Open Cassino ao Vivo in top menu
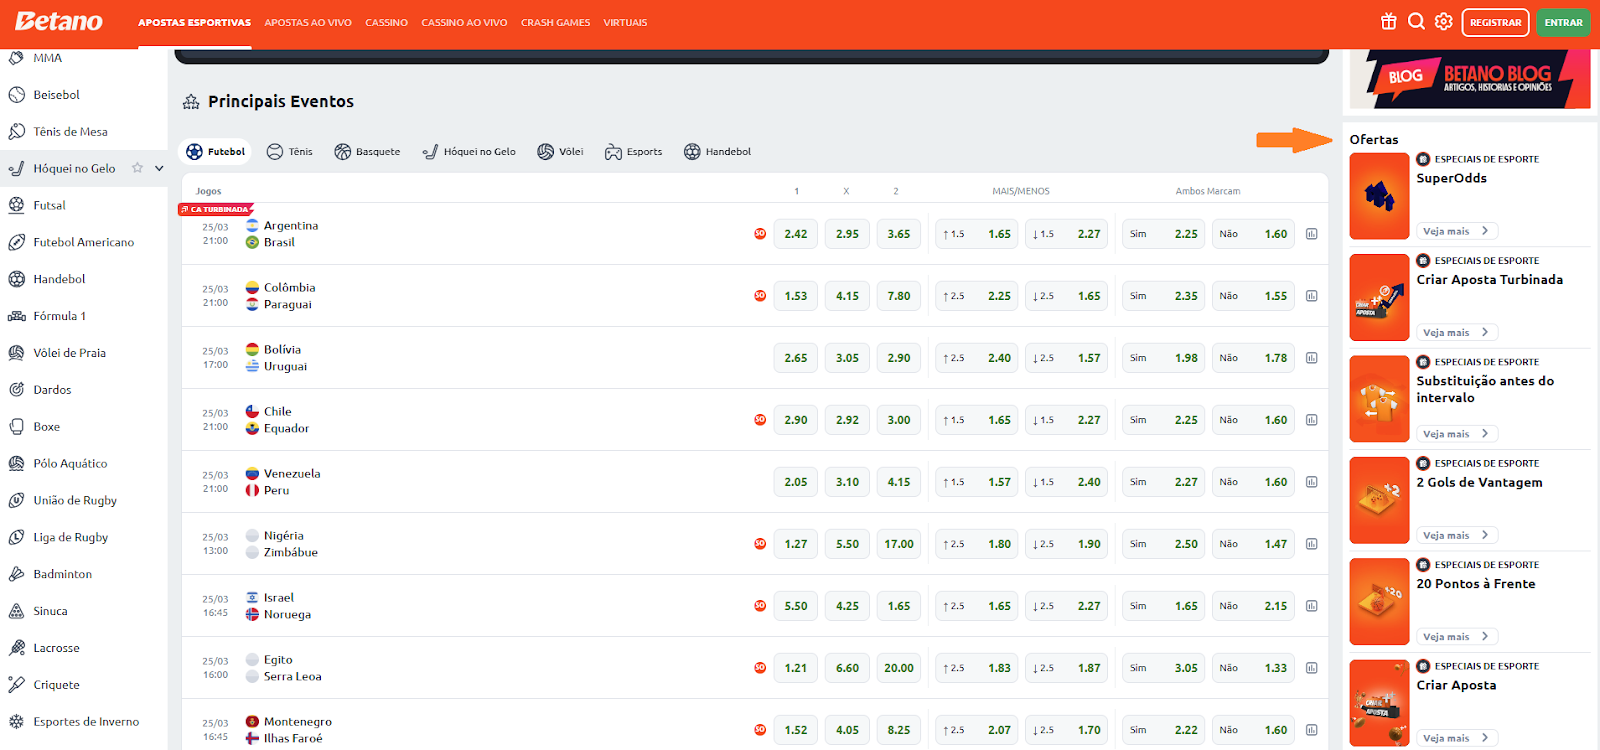The height and width of the screenshot is (750, 1600). (x=464, y=22)
